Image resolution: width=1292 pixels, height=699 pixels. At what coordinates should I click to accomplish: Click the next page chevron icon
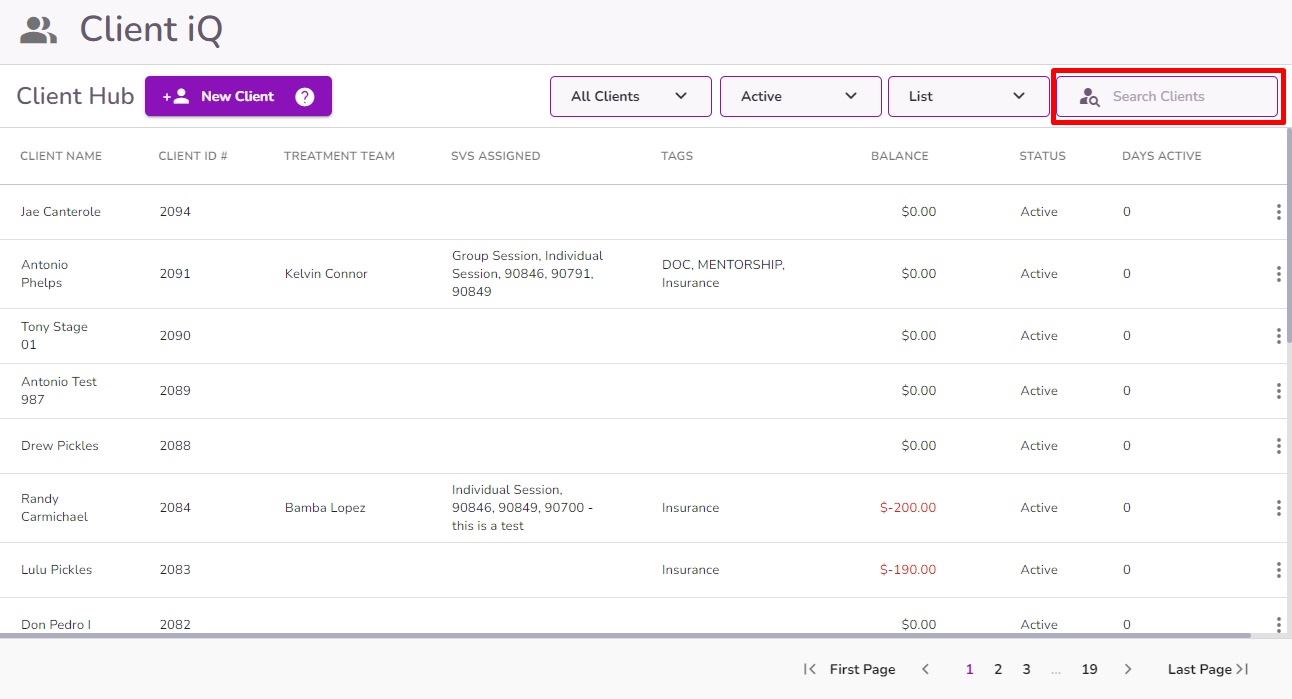tap(1128, 668)
